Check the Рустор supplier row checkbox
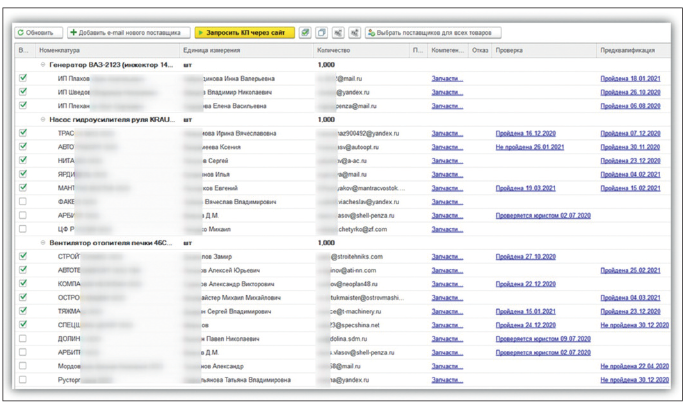686x405 pixels. pyautogui.click(x=23, y=379)
